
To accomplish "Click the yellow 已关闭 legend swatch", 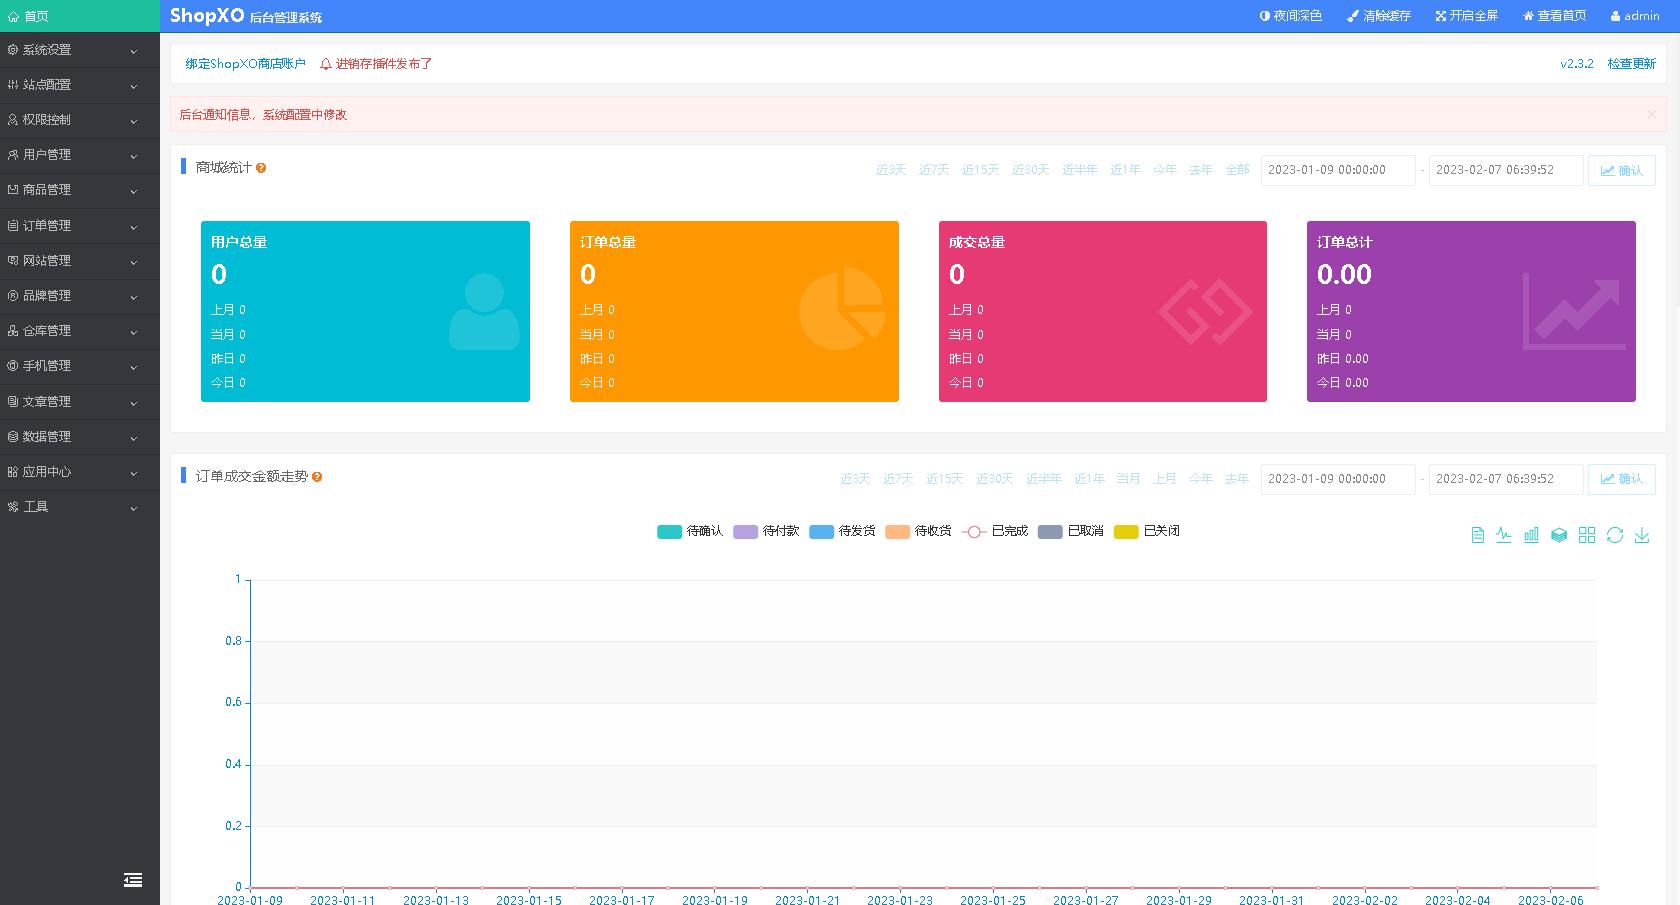I will 1126,531.
